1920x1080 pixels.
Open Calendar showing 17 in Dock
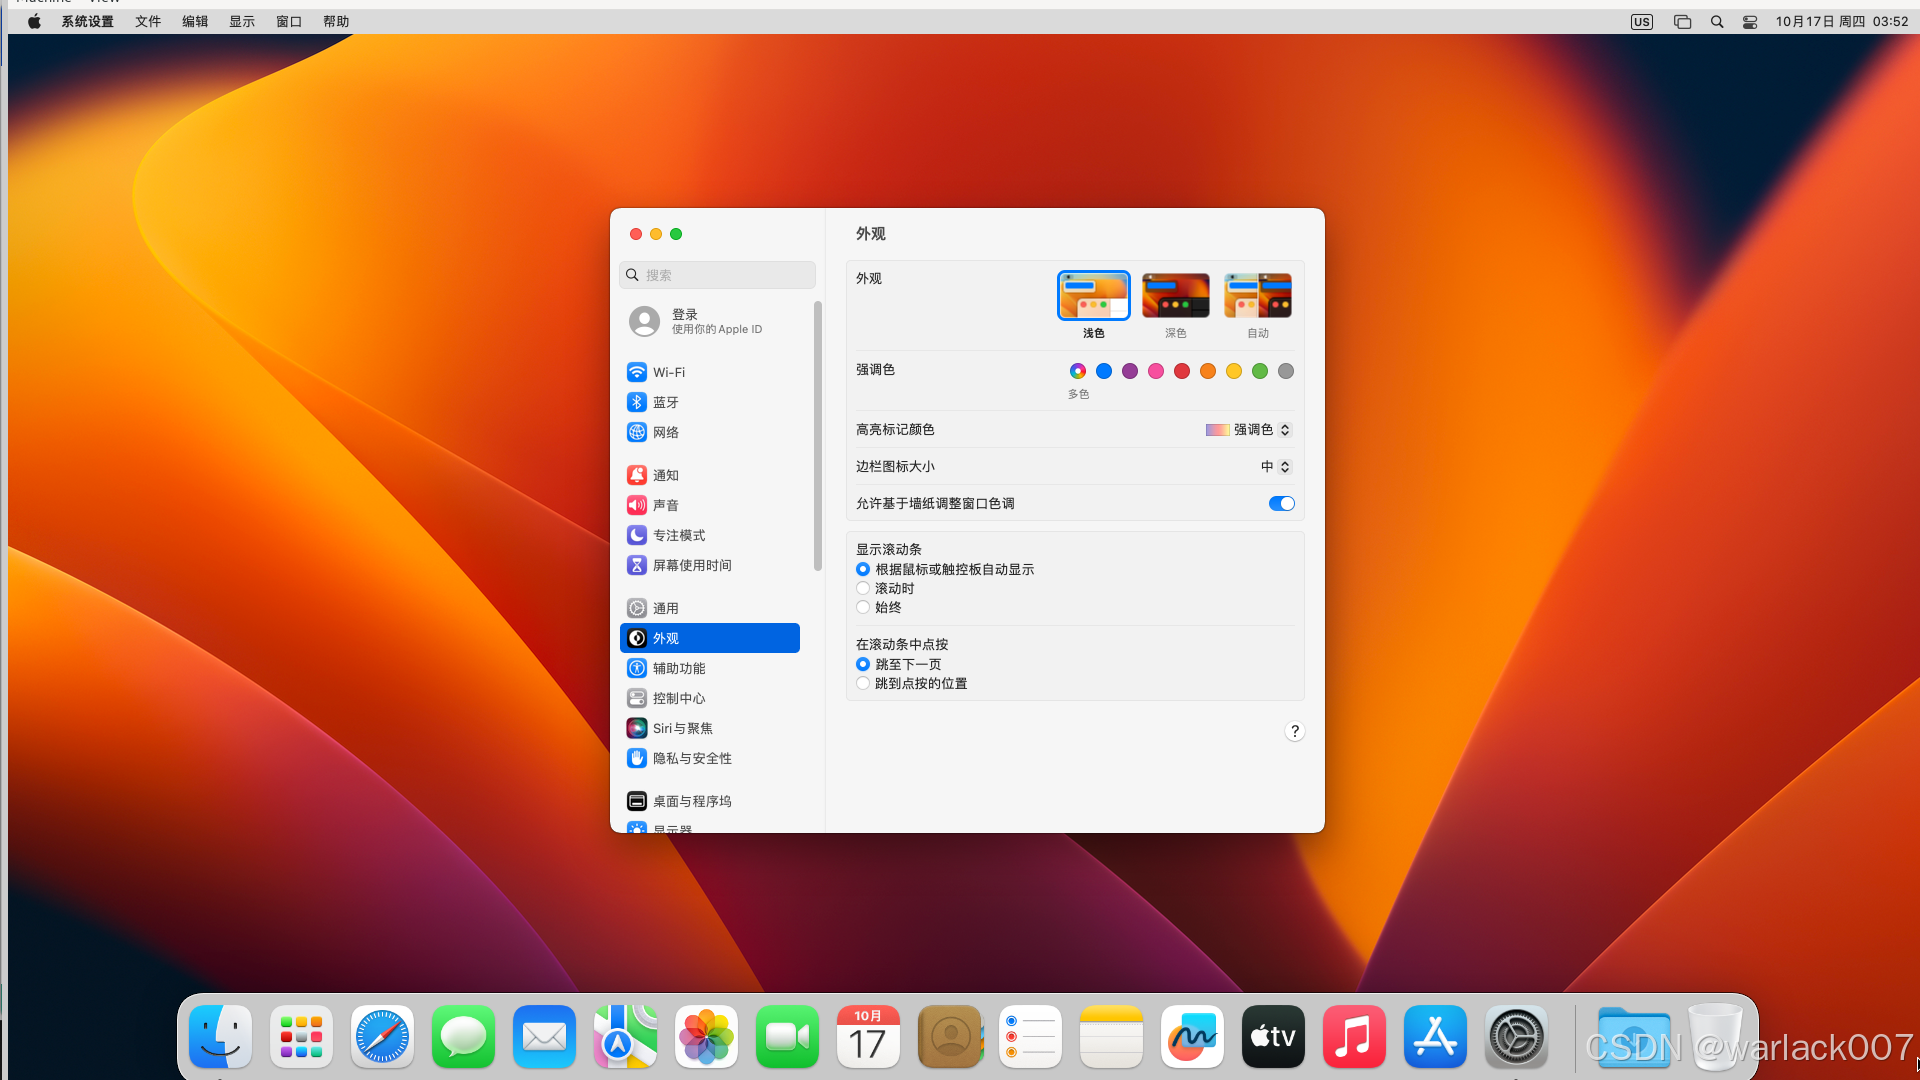[x=868, y=1037]
